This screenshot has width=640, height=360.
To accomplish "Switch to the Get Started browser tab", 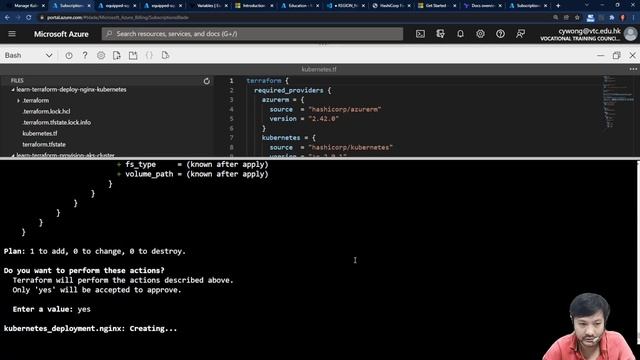I will pyautogui.click(x=436, y=6).
